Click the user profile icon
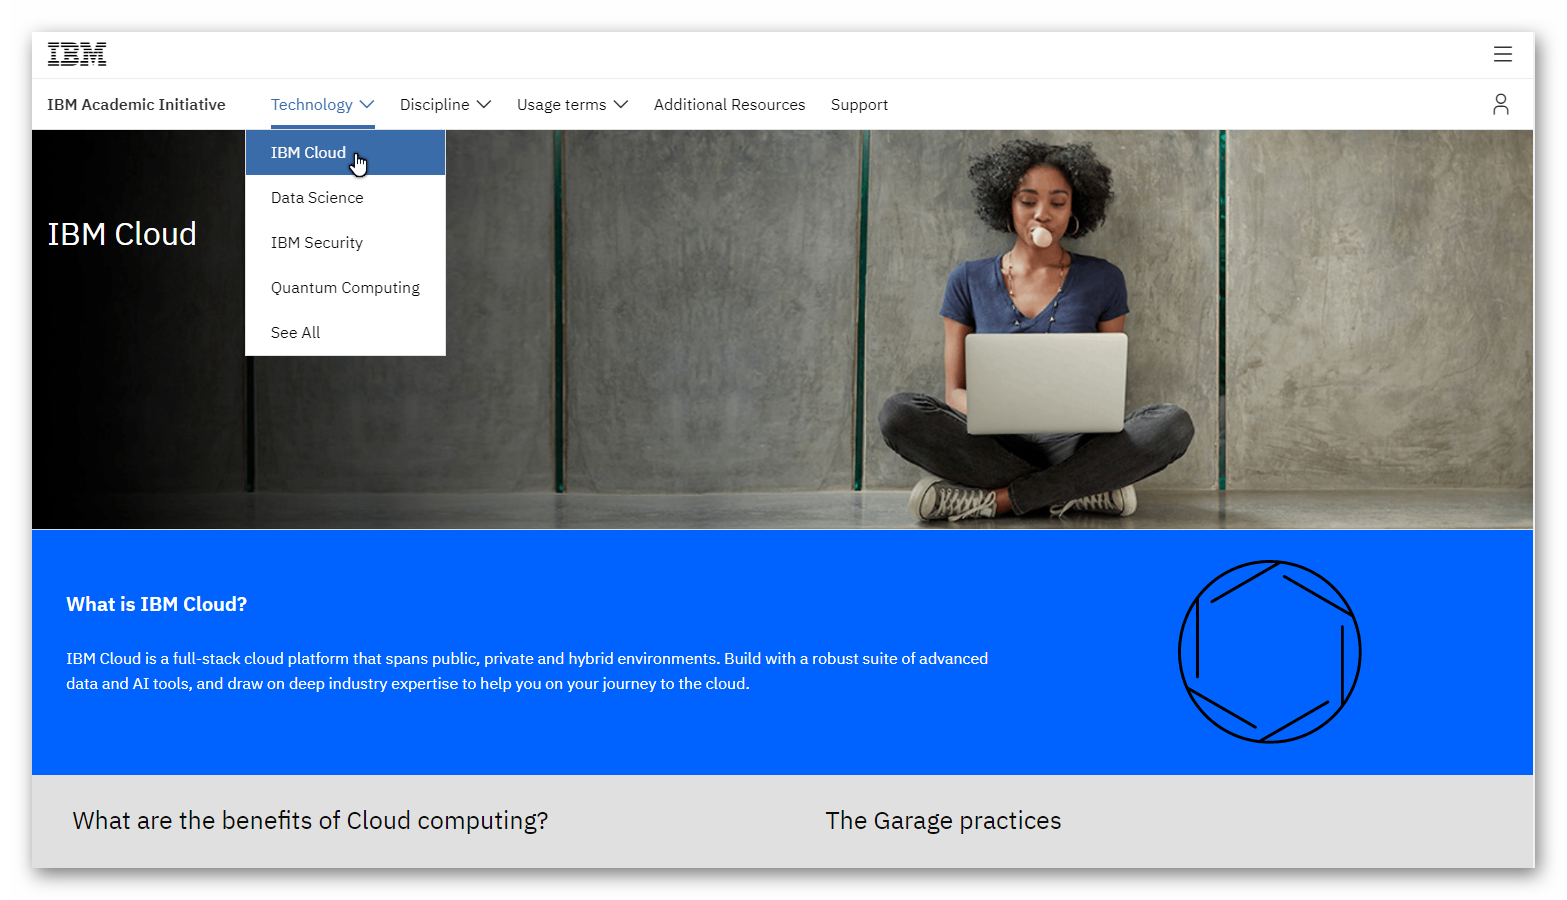This screenshot has height=900, width=1567. tap(1500, 104)
